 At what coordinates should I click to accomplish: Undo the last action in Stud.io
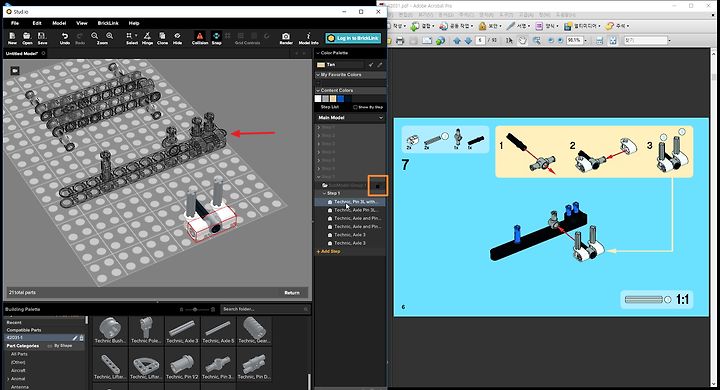pyautogui.click(x=65, y=38)
